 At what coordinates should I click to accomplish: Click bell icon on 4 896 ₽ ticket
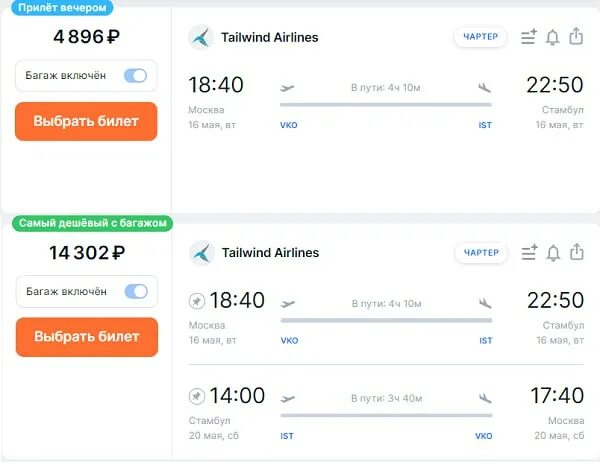click(x=552, y=38)
